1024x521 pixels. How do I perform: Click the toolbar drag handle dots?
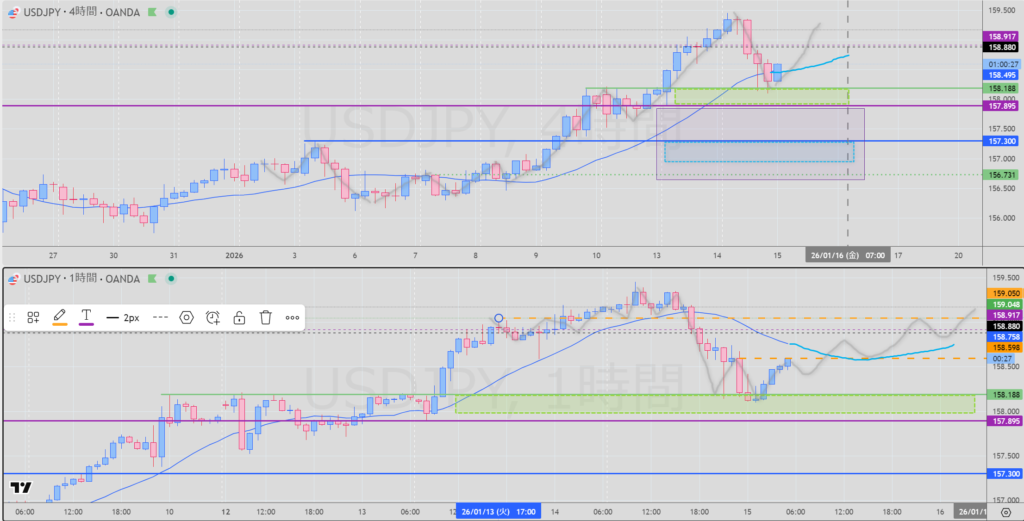[12, 317]
